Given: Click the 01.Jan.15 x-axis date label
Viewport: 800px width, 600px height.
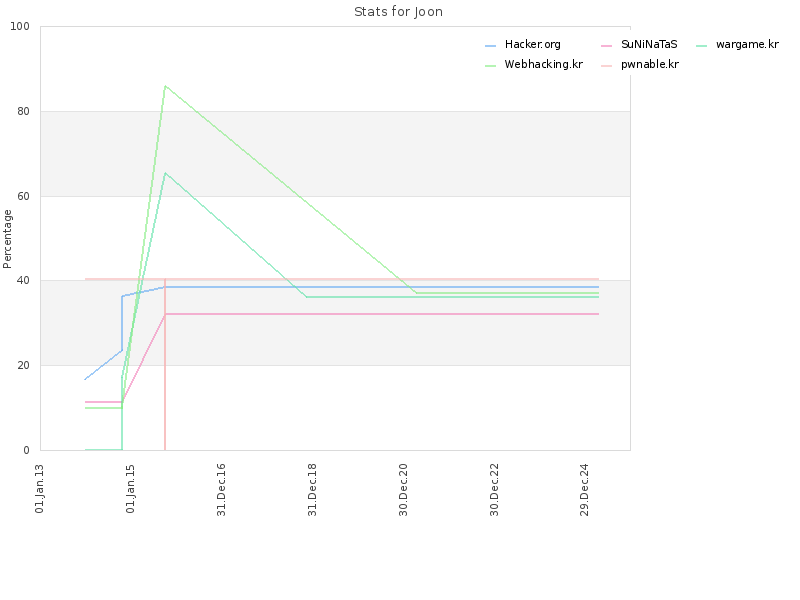Looking at the screenshot, I should click(130, 489).
